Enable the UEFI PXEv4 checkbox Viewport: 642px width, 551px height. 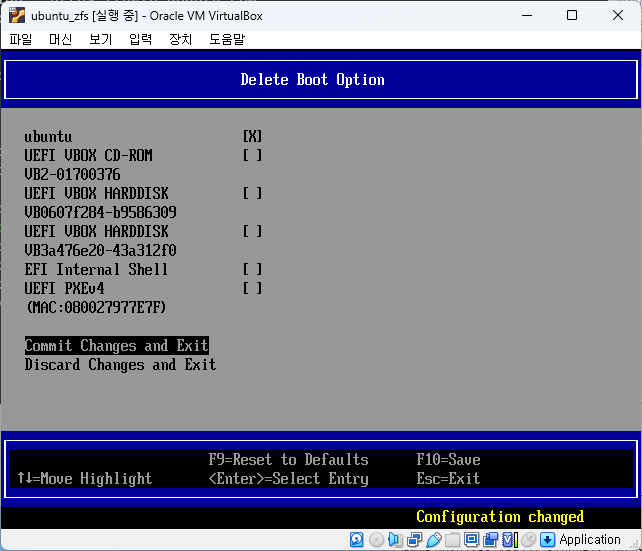coord(252,289)
